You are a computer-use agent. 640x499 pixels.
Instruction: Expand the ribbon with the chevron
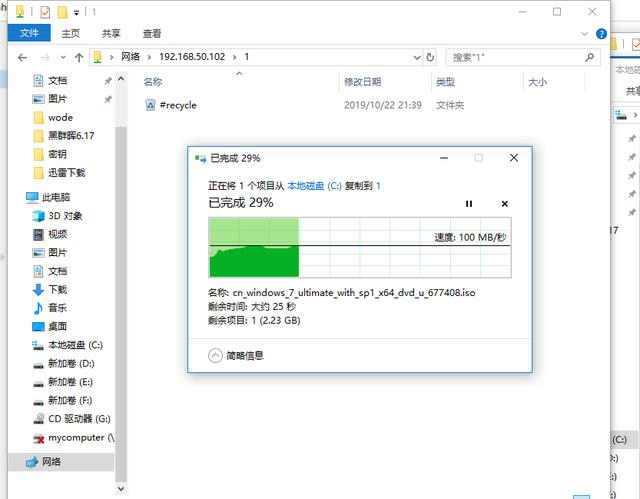[x=584, y=34]
